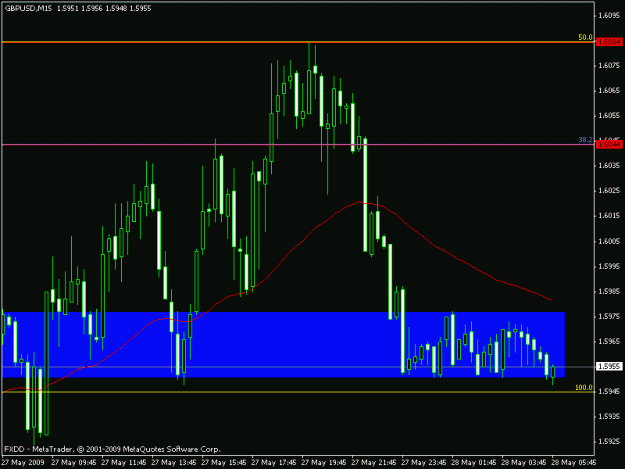This screenshot has width=625, height=469.
Task: Click the 28 May 01:45 time label
Action: point(474,462)
